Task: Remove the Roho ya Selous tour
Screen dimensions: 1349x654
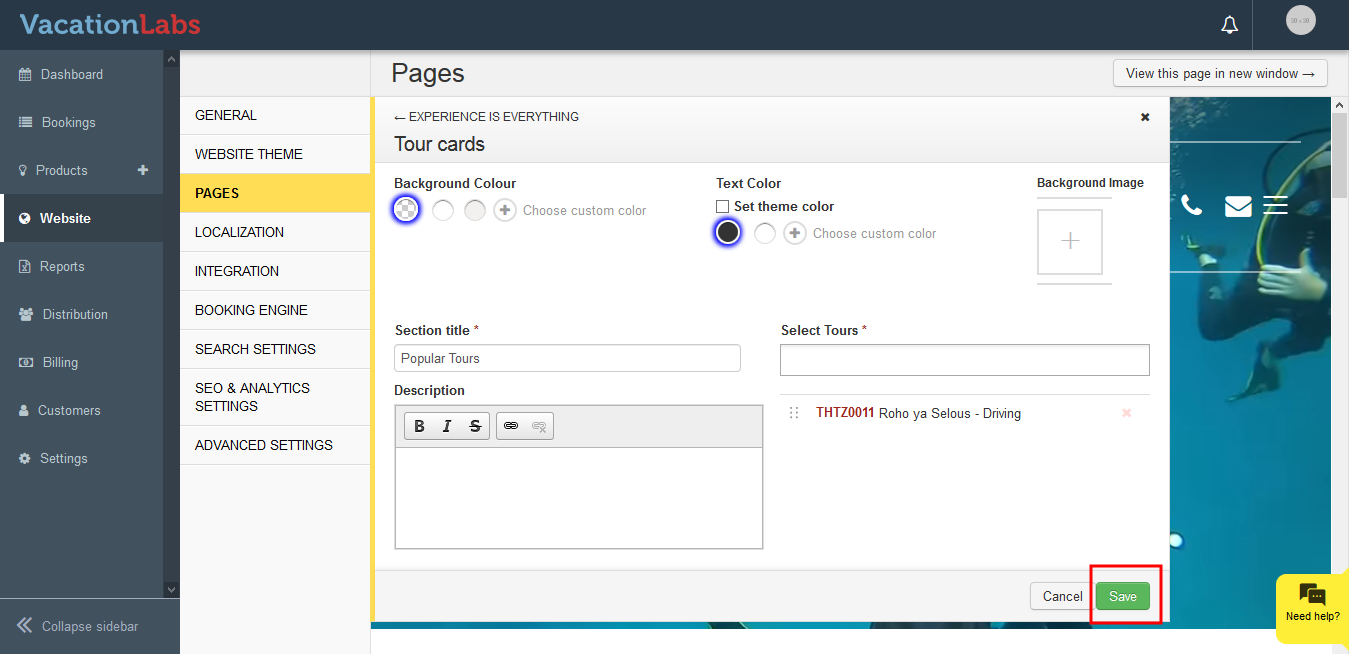Action: coord(1126,413)
